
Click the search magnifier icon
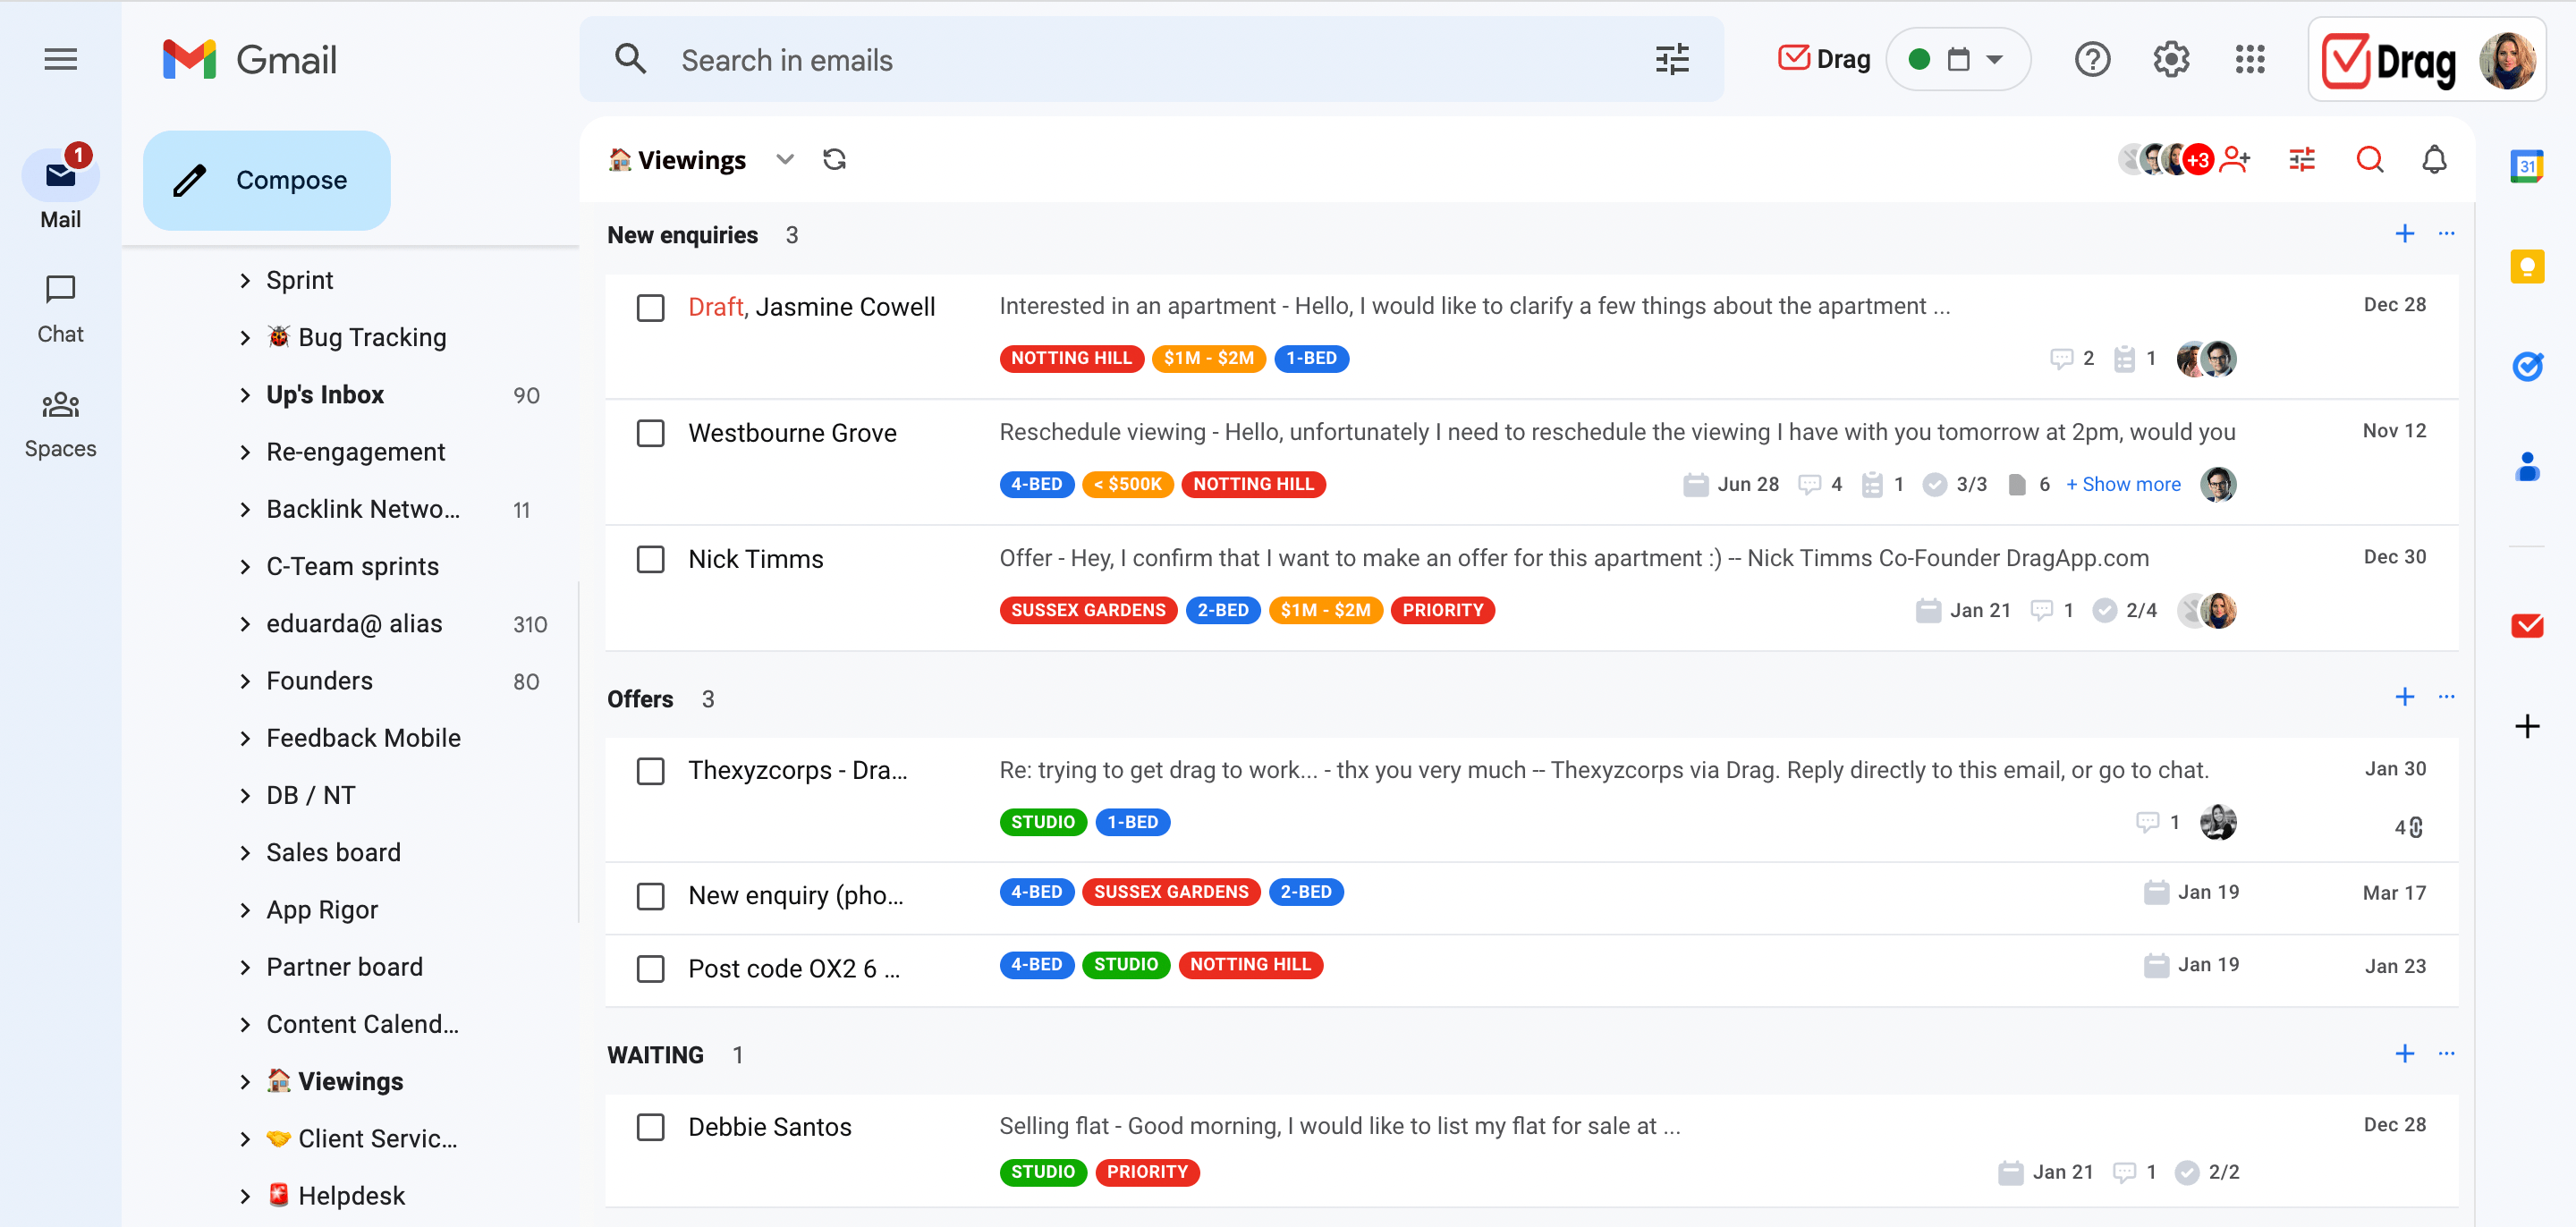click(x=630, y=60)
